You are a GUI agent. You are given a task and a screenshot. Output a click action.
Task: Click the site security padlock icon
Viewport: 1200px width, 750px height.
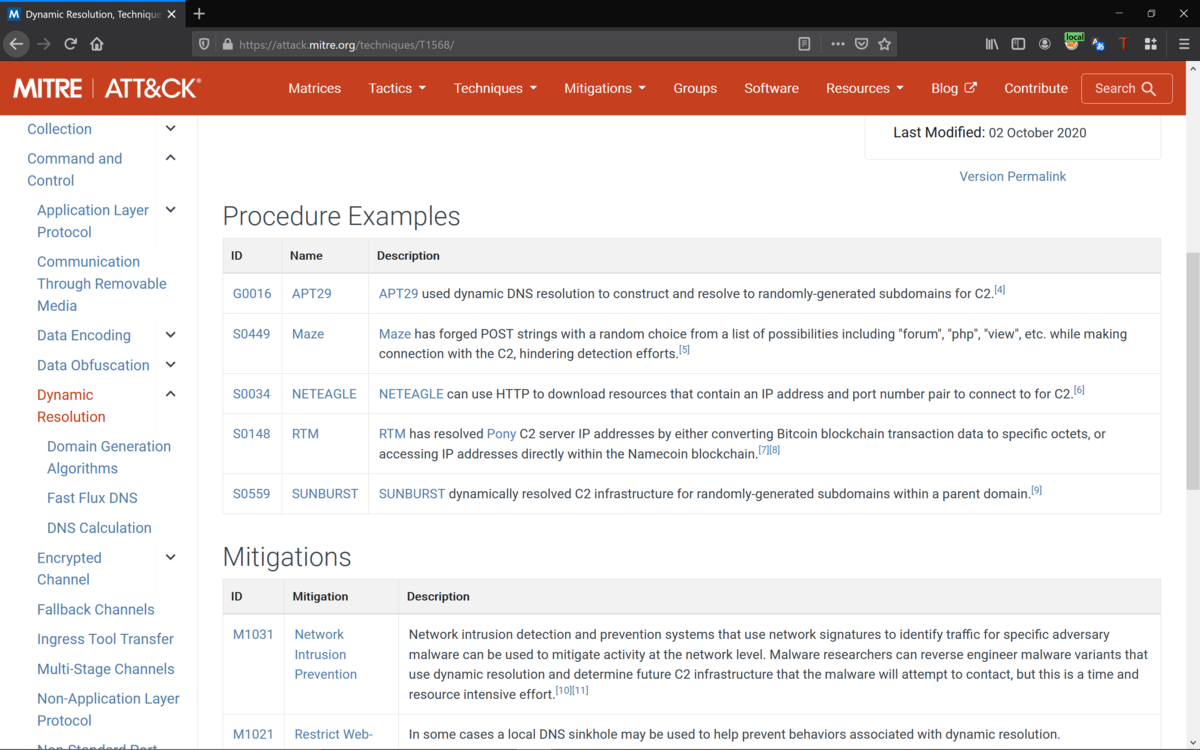click(227, 44)
